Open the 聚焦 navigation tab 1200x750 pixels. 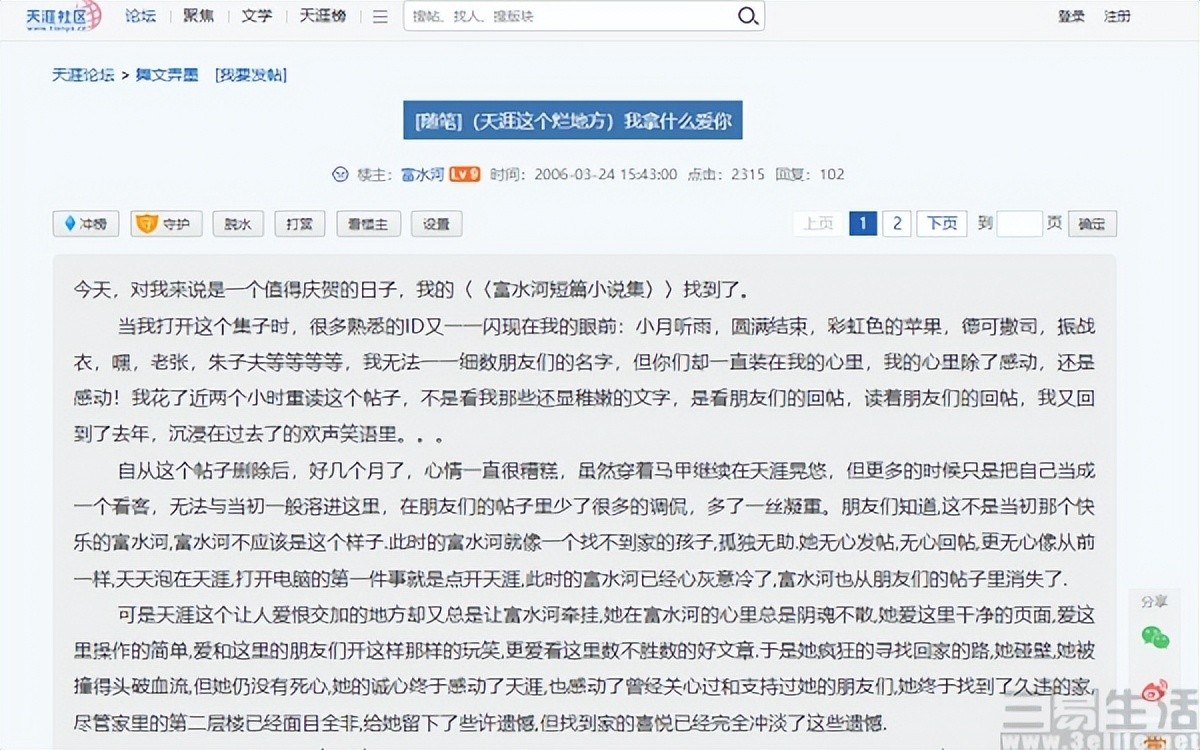pos(198,16)
